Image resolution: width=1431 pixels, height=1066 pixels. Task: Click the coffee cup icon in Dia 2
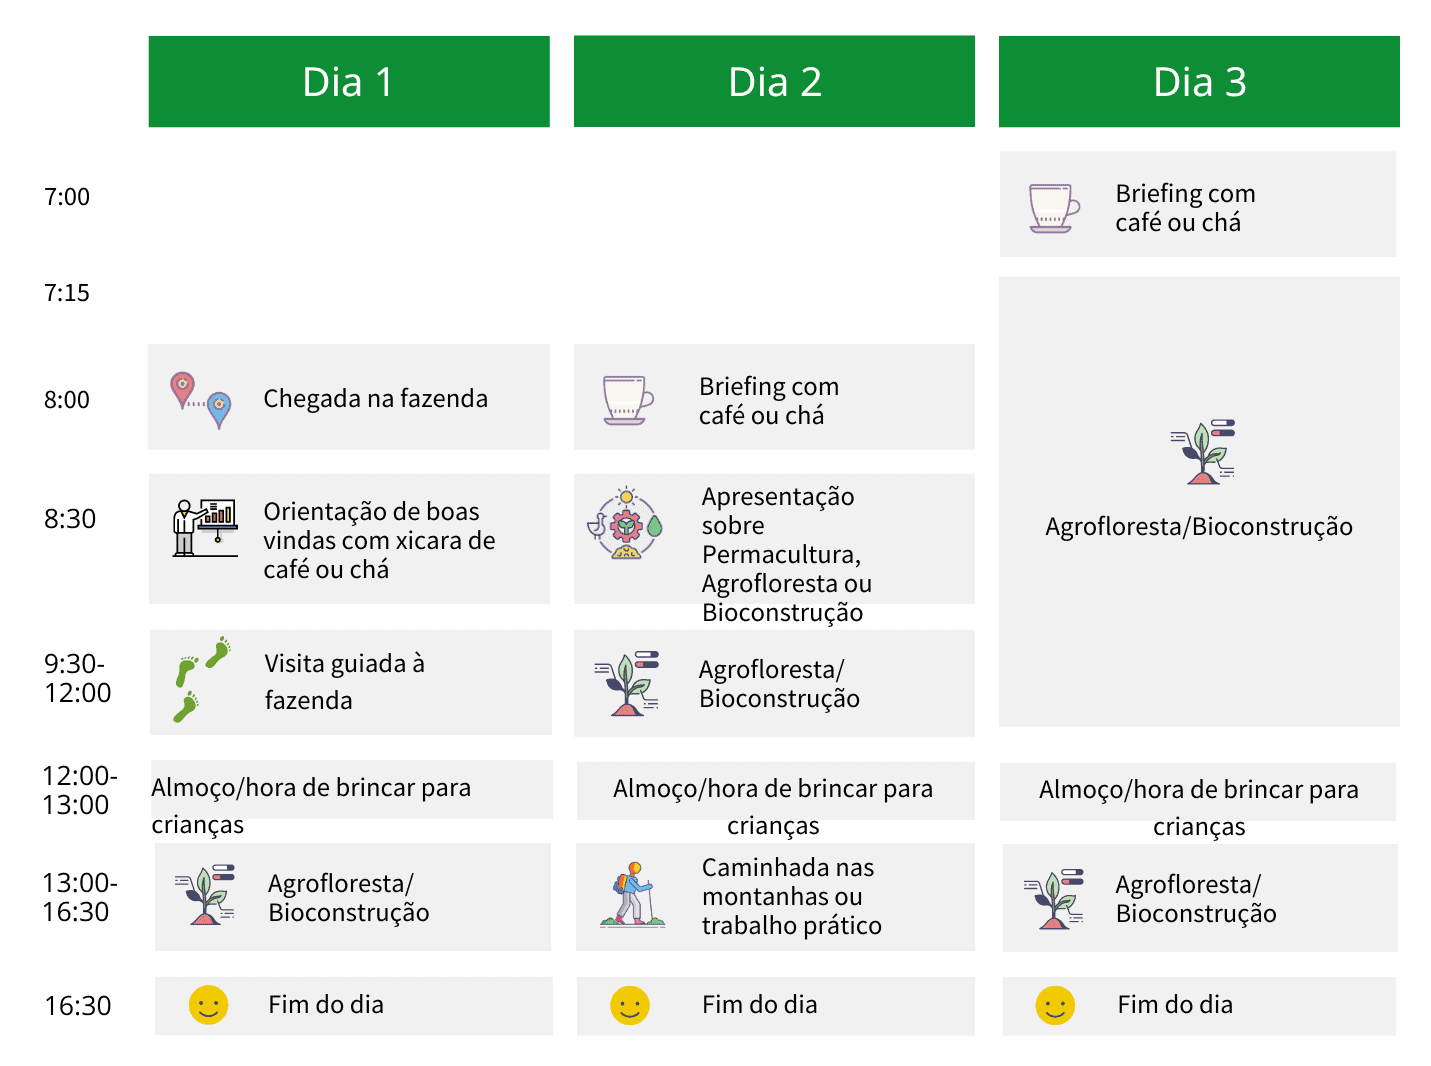[x=628, y=400]
